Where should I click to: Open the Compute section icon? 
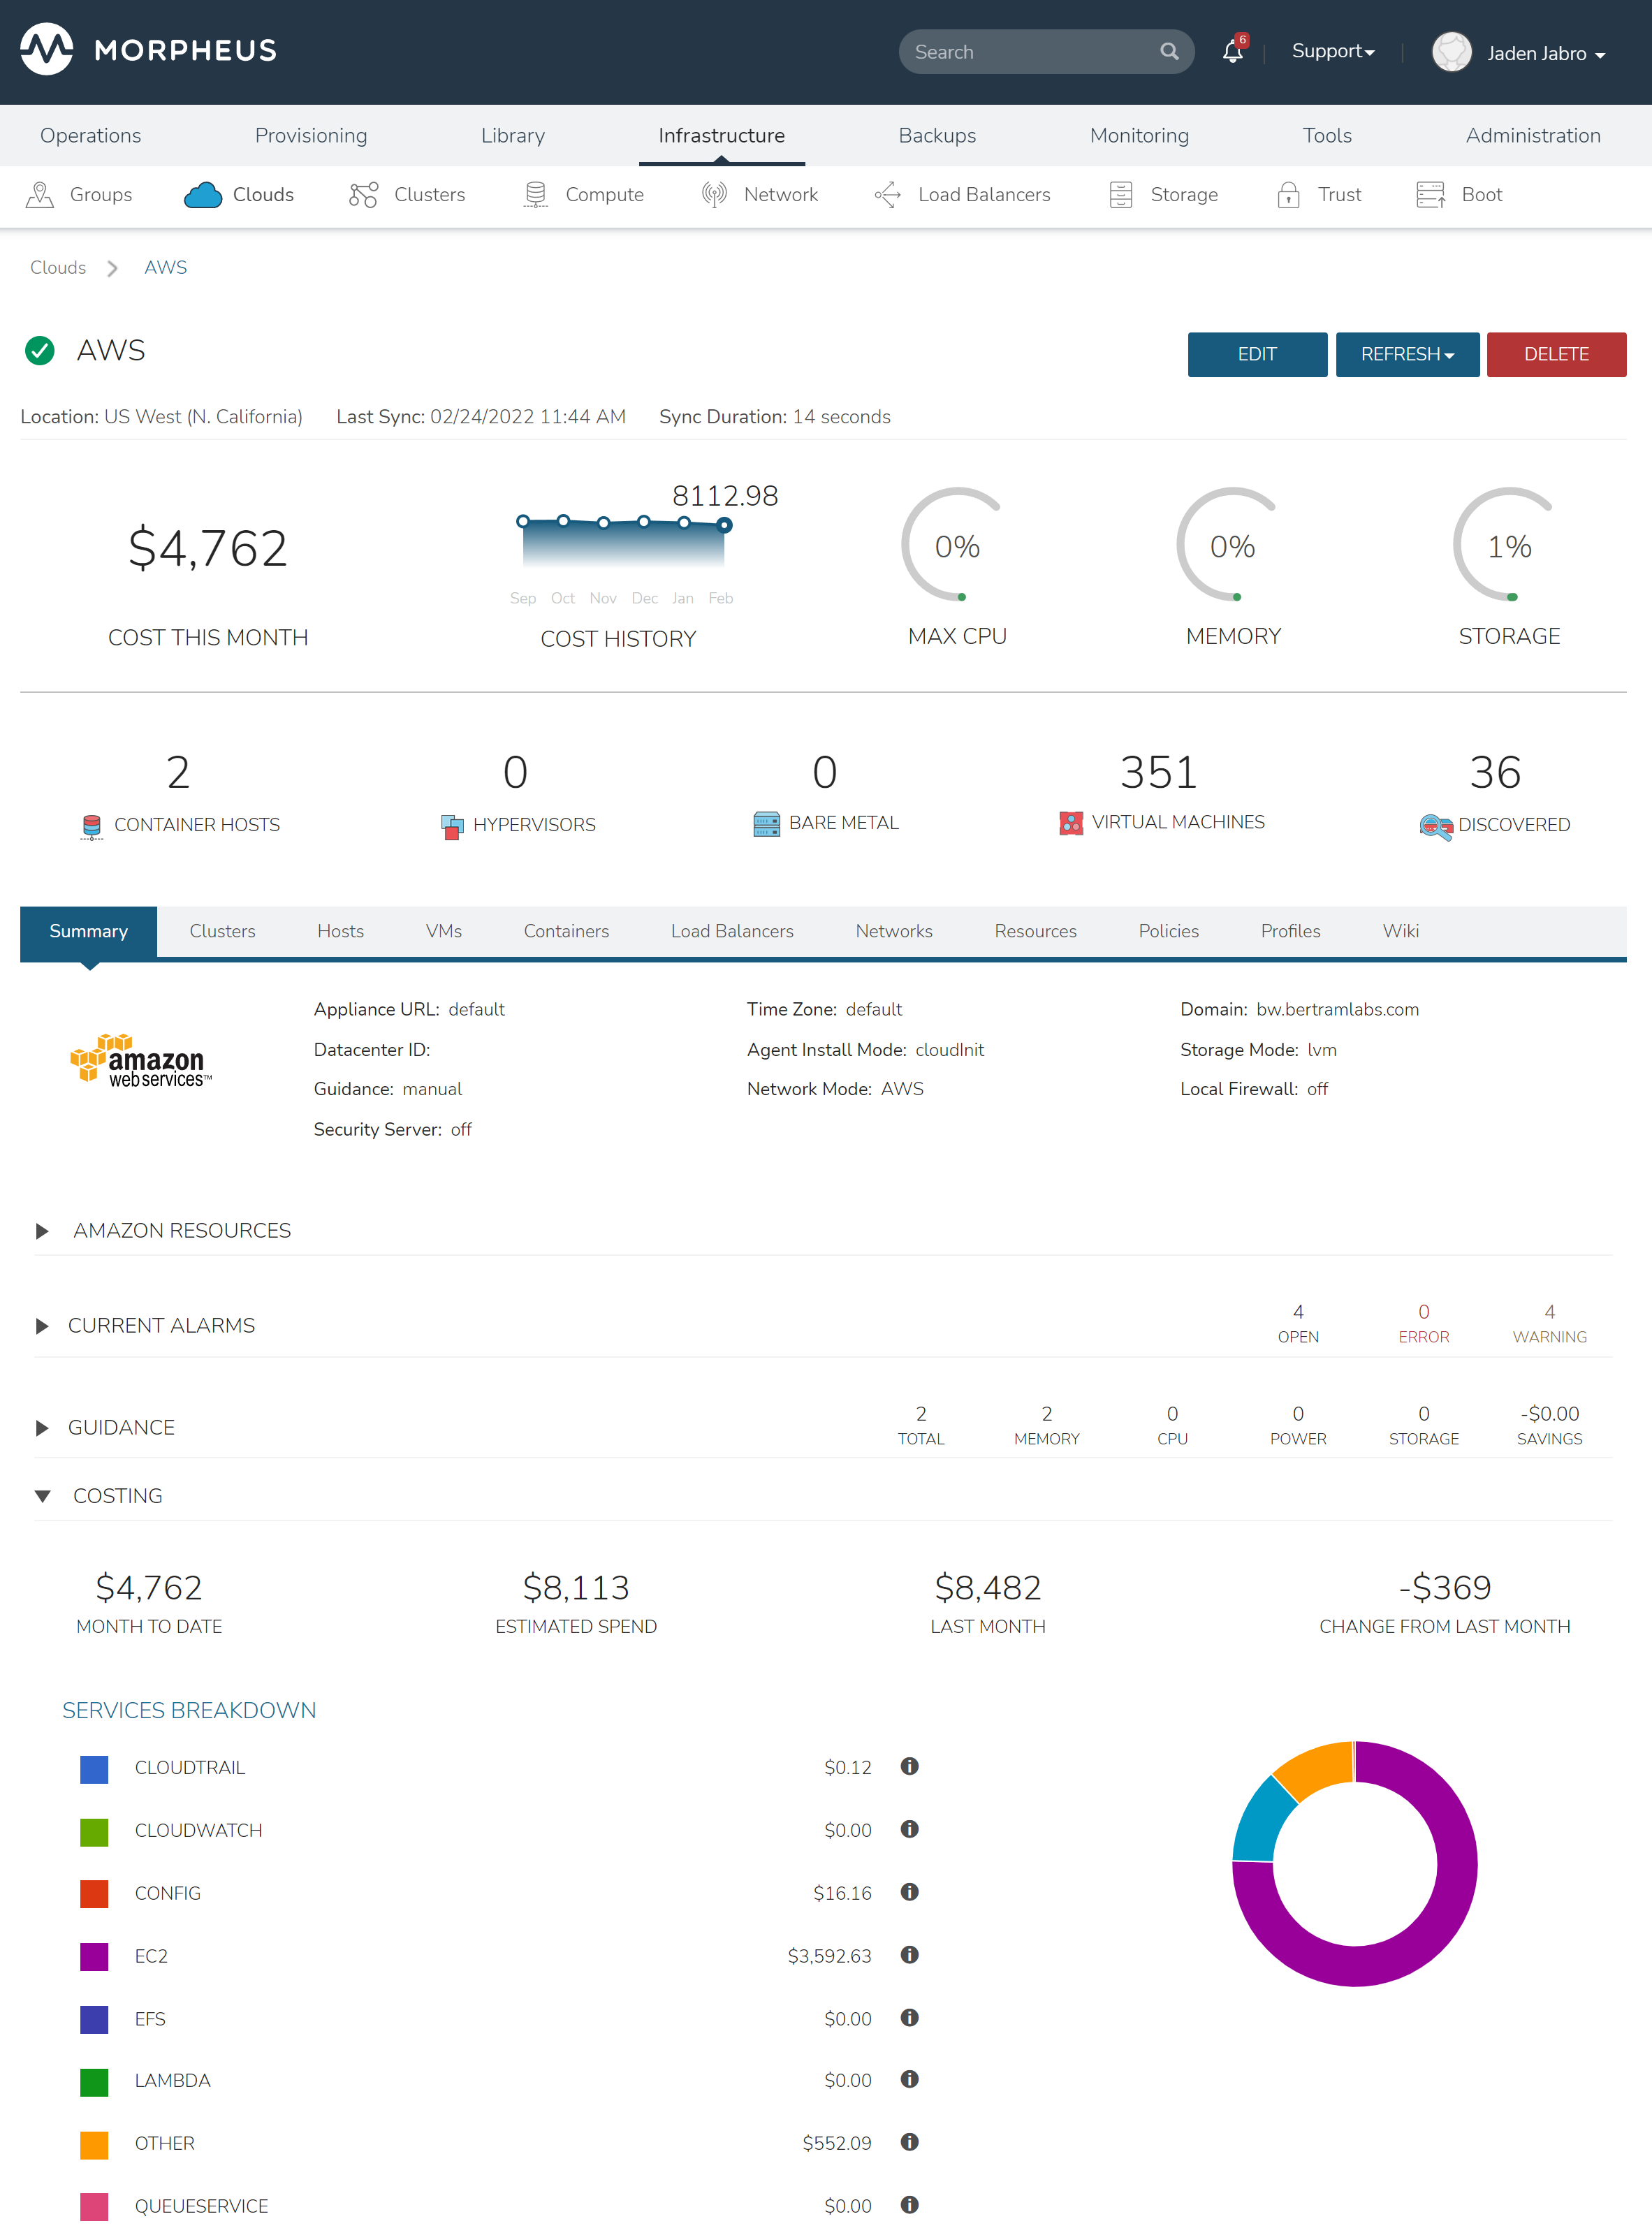[536, 194]
